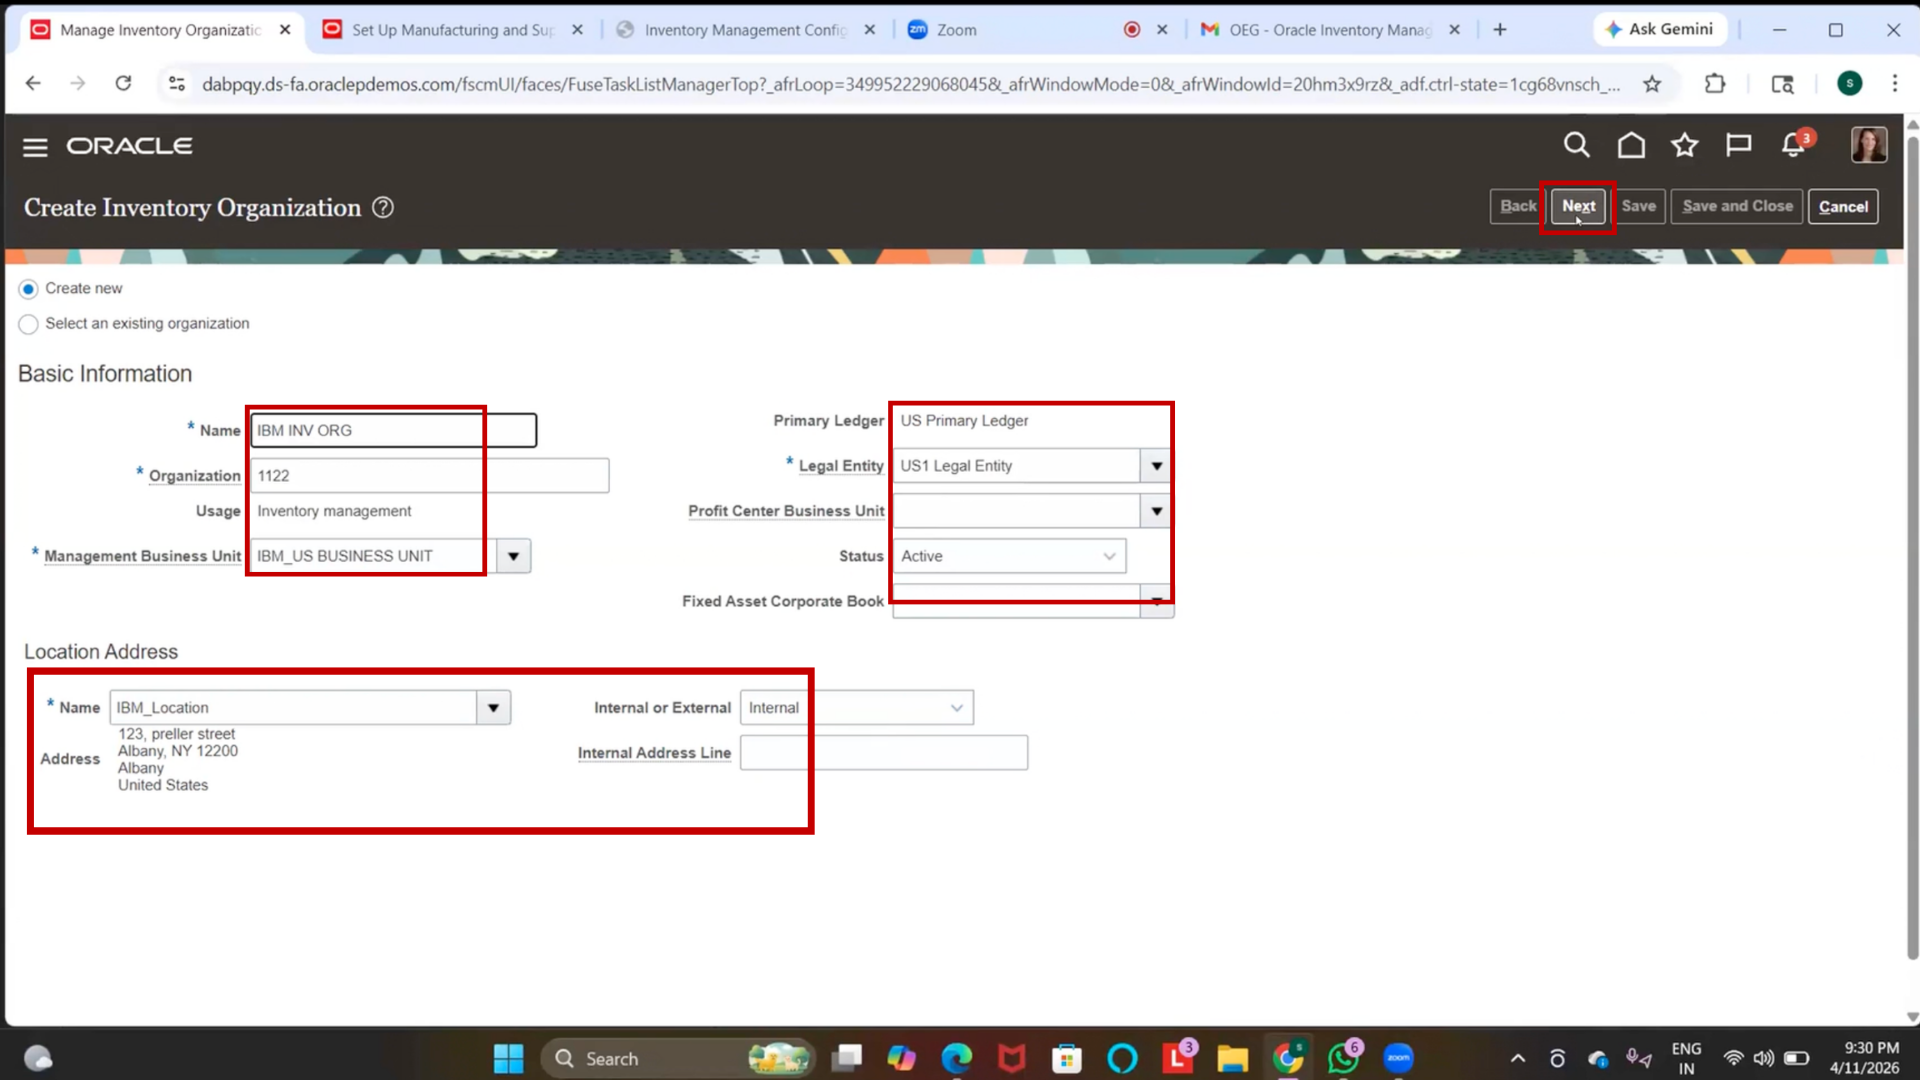Click the Back button
1920x1080 pixels.
1517,206
